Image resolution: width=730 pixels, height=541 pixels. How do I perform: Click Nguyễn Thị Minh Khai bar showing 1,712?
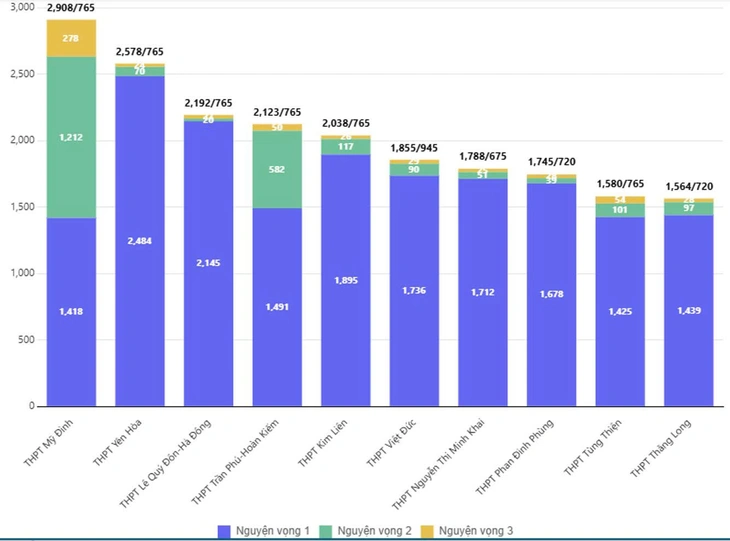tap(483, 293)
